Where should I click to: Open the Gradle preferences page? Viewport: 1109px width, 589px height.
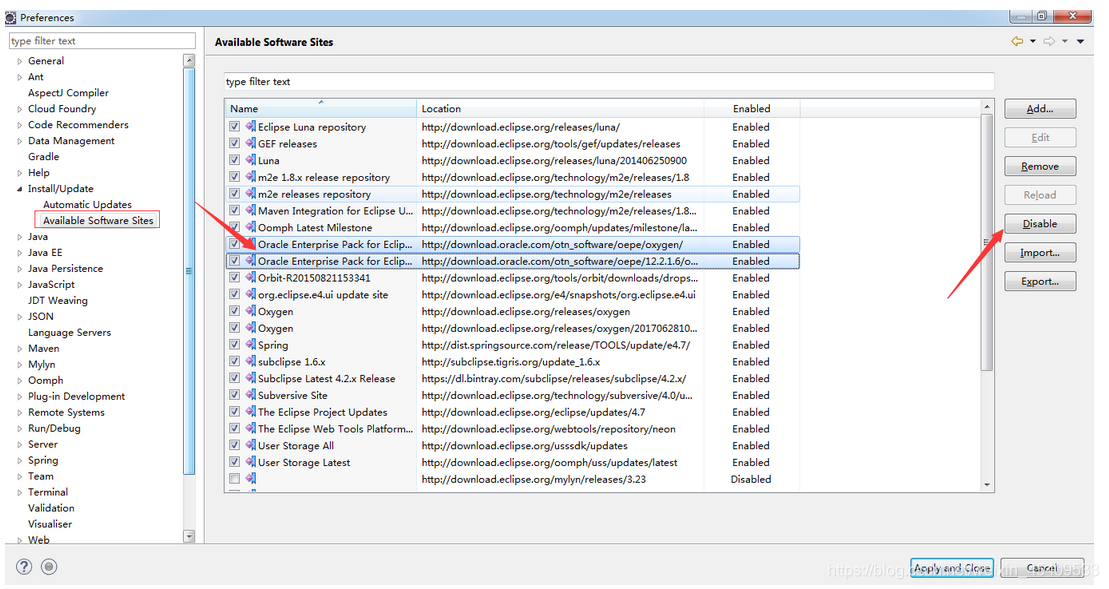pos(44,156)
